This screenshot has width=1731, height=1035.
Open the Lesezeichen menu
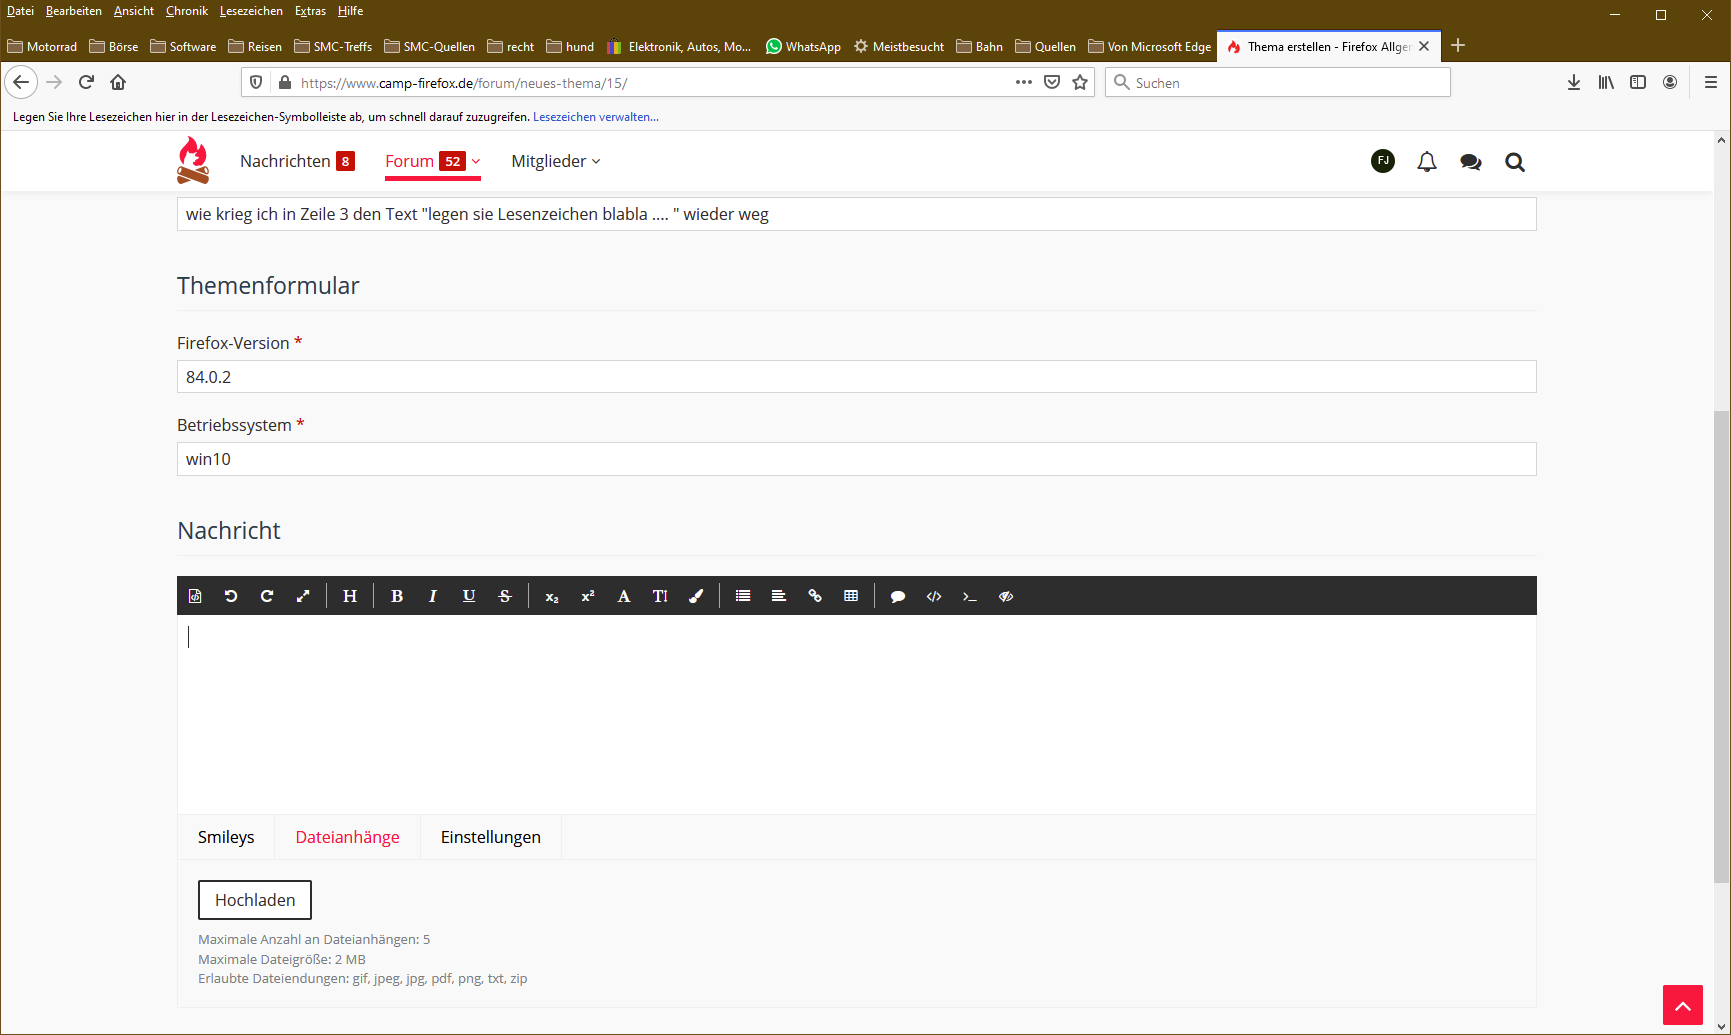click(x=251, y=11)
